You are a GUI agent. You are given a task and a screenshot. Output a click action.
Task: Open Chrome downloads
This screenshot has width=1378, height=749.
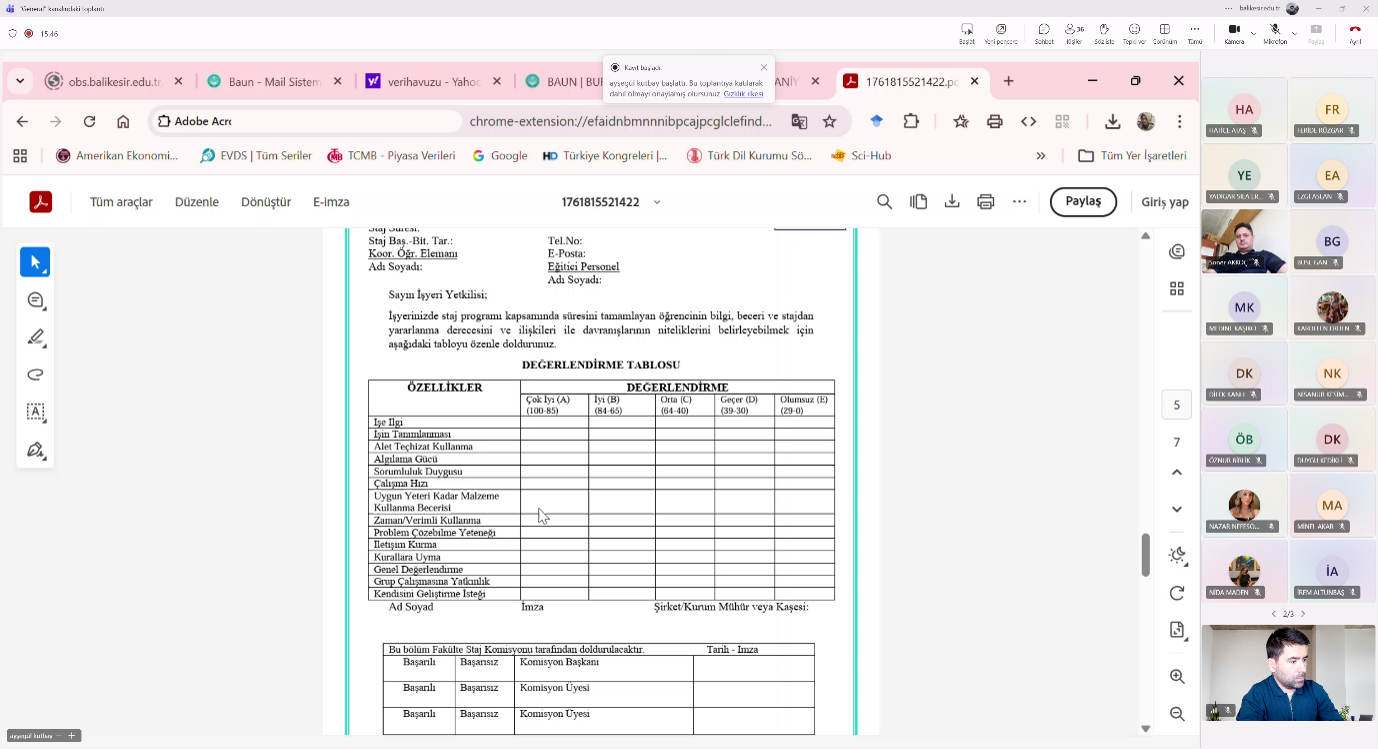[x=1112, y=121]
